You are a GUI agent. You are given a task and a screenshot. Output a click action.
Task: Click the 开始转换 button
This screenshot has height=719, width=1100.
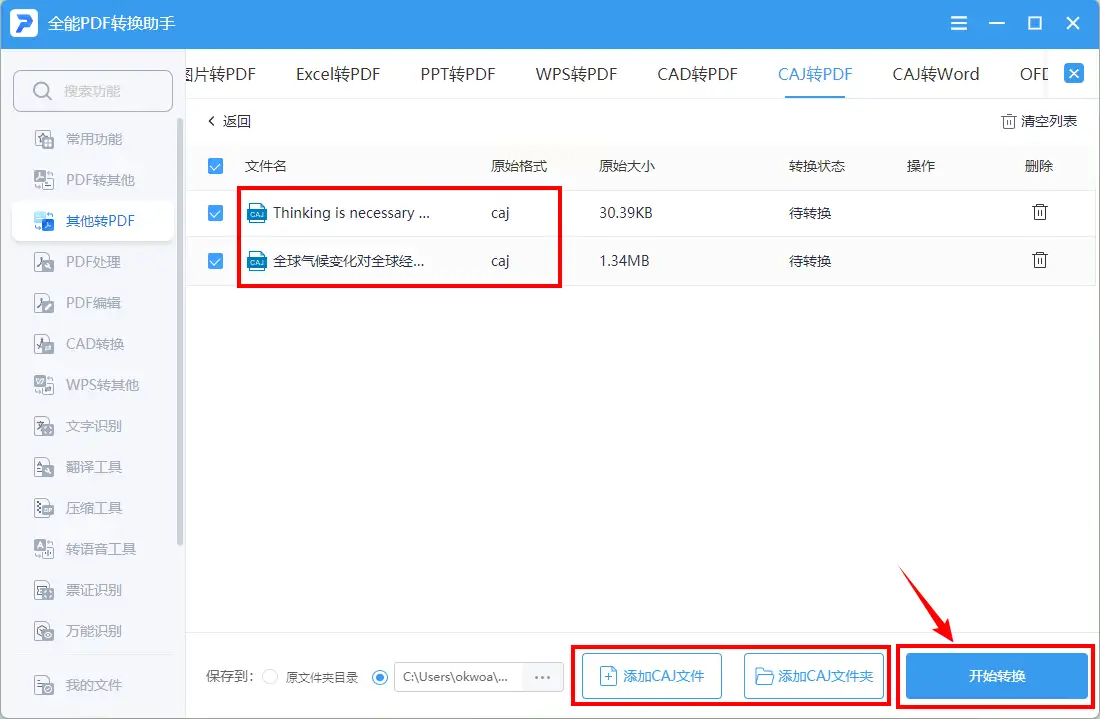click(x=996, y=676)
